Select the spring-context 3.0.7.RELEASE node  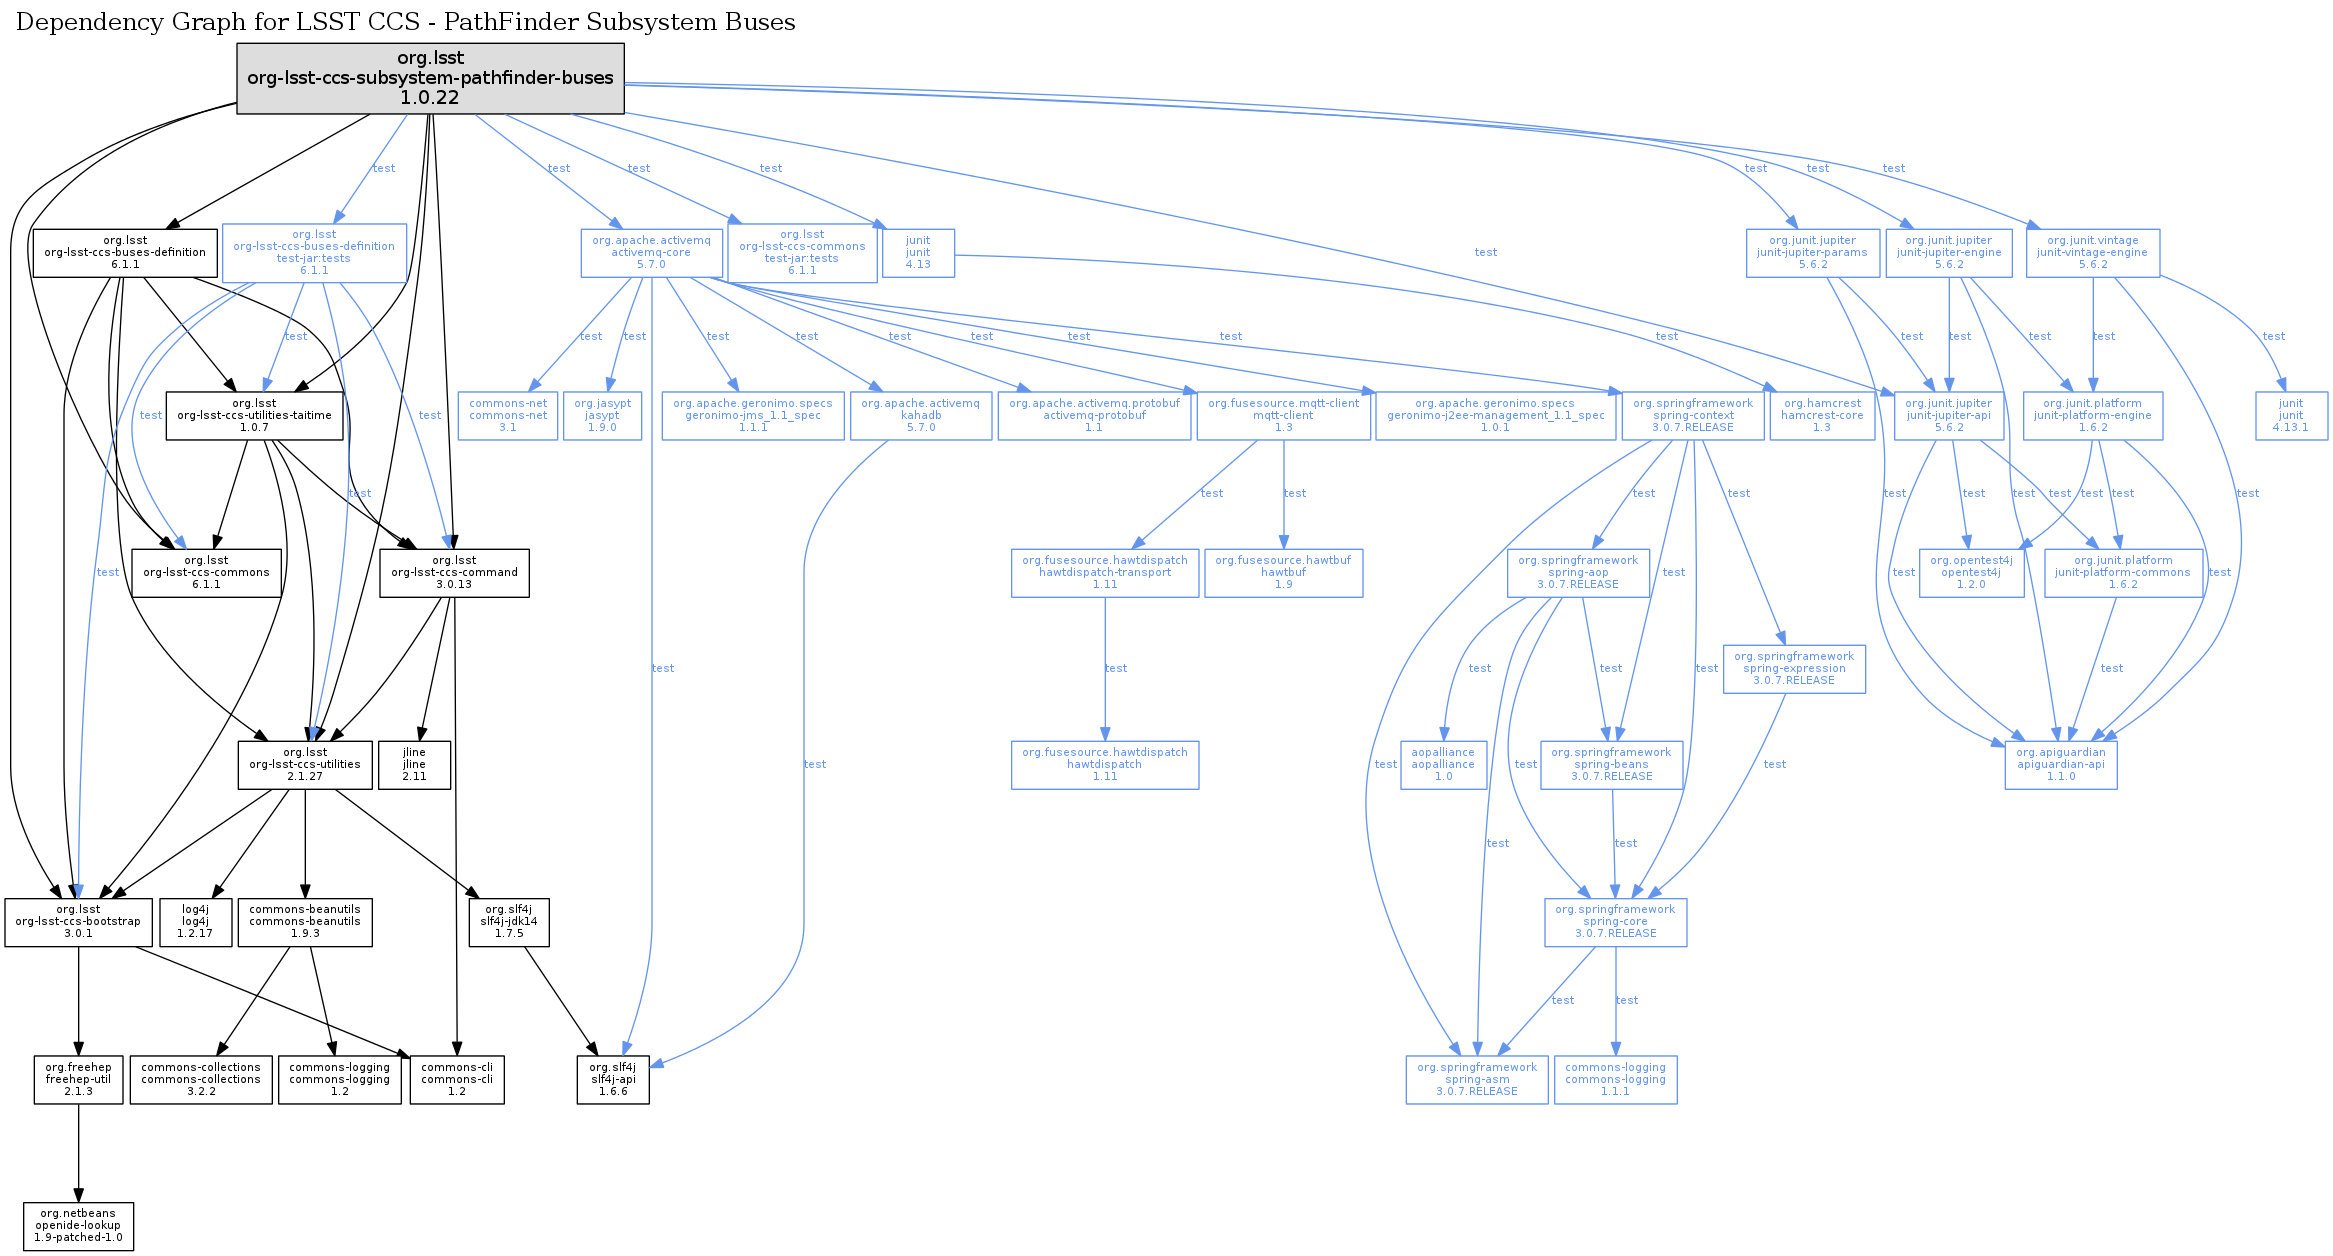tap(1693, 415)
